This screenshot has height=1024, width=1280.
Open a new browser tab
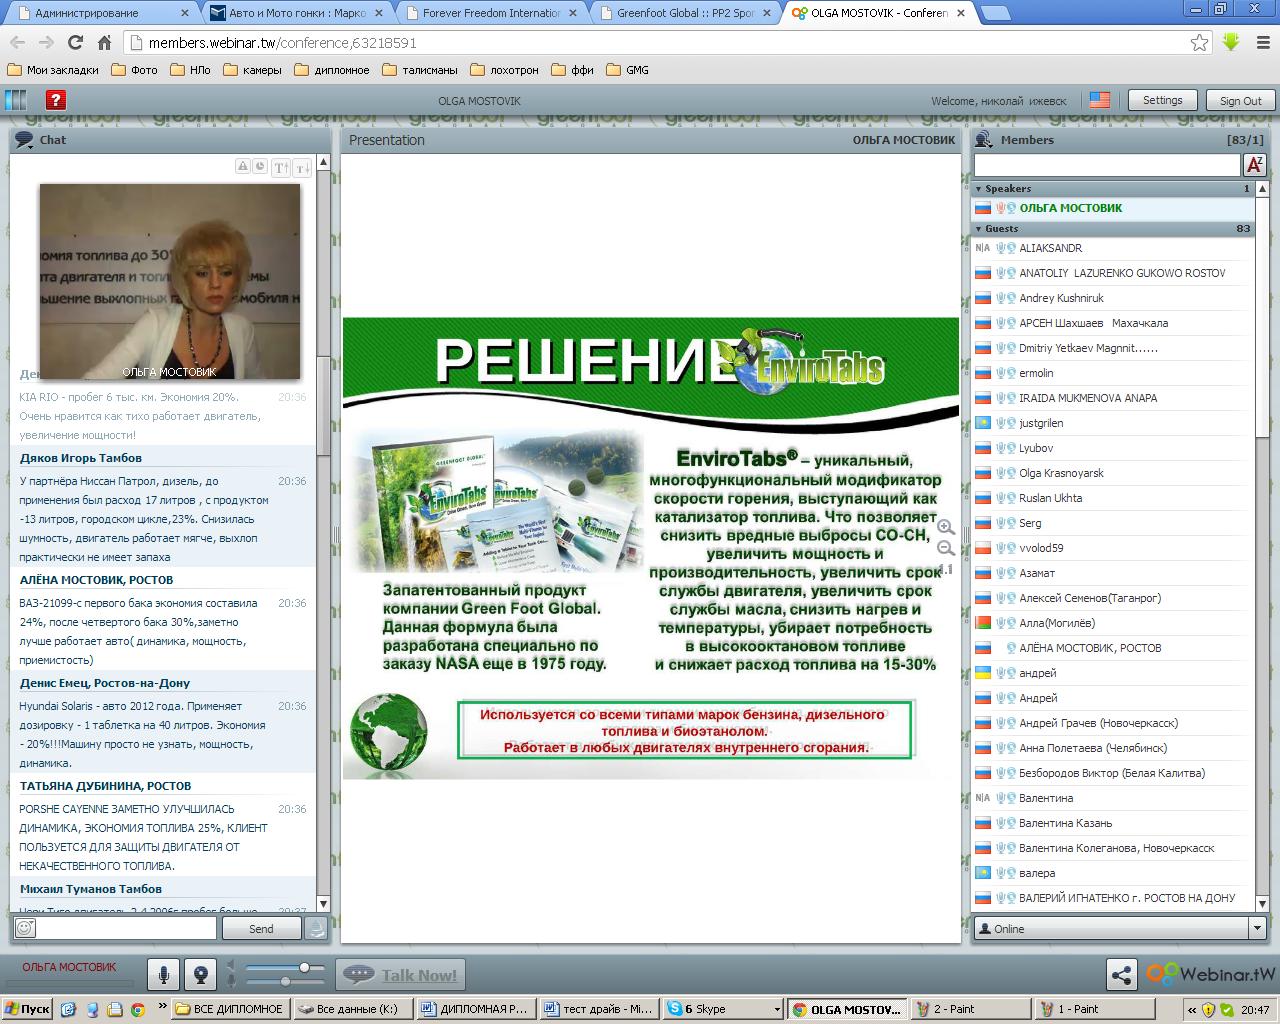pos(995,13)
